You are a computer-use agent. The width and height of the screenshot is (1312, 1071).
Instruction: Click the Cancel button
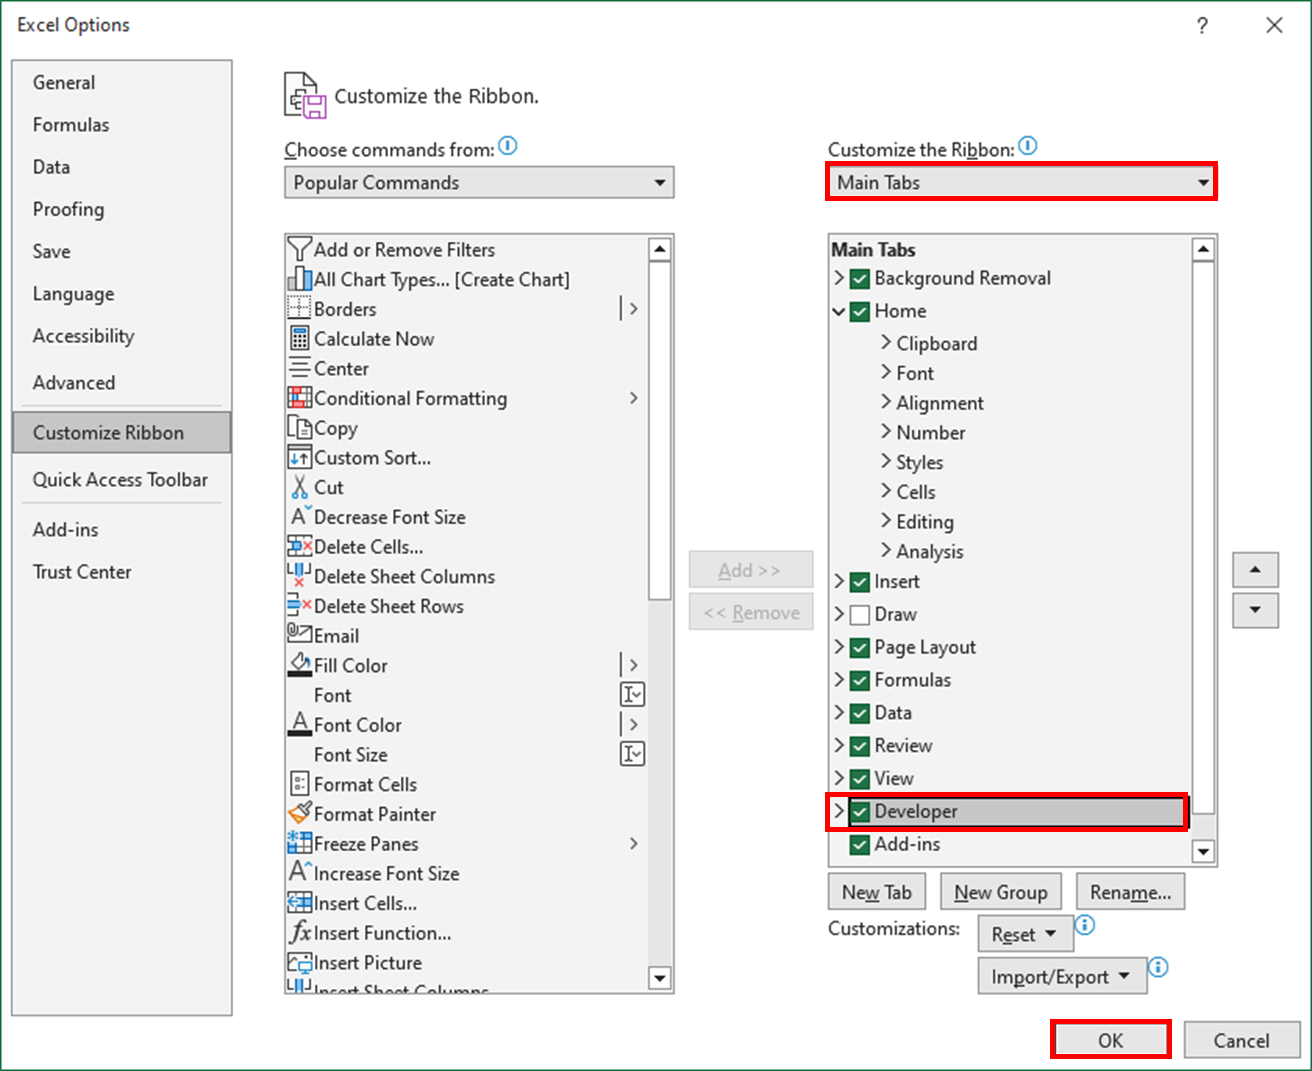[x=1241, y=1040]
